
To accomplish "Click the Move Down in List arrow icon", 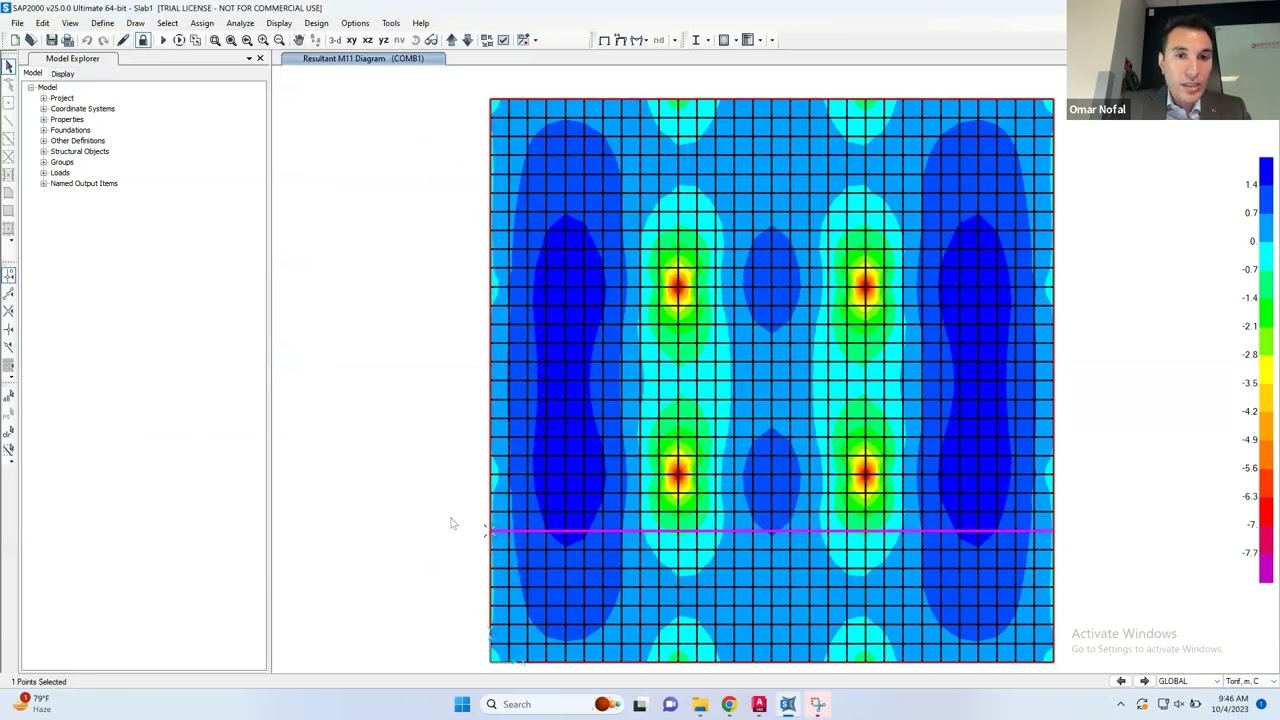I will coord(467,40).
